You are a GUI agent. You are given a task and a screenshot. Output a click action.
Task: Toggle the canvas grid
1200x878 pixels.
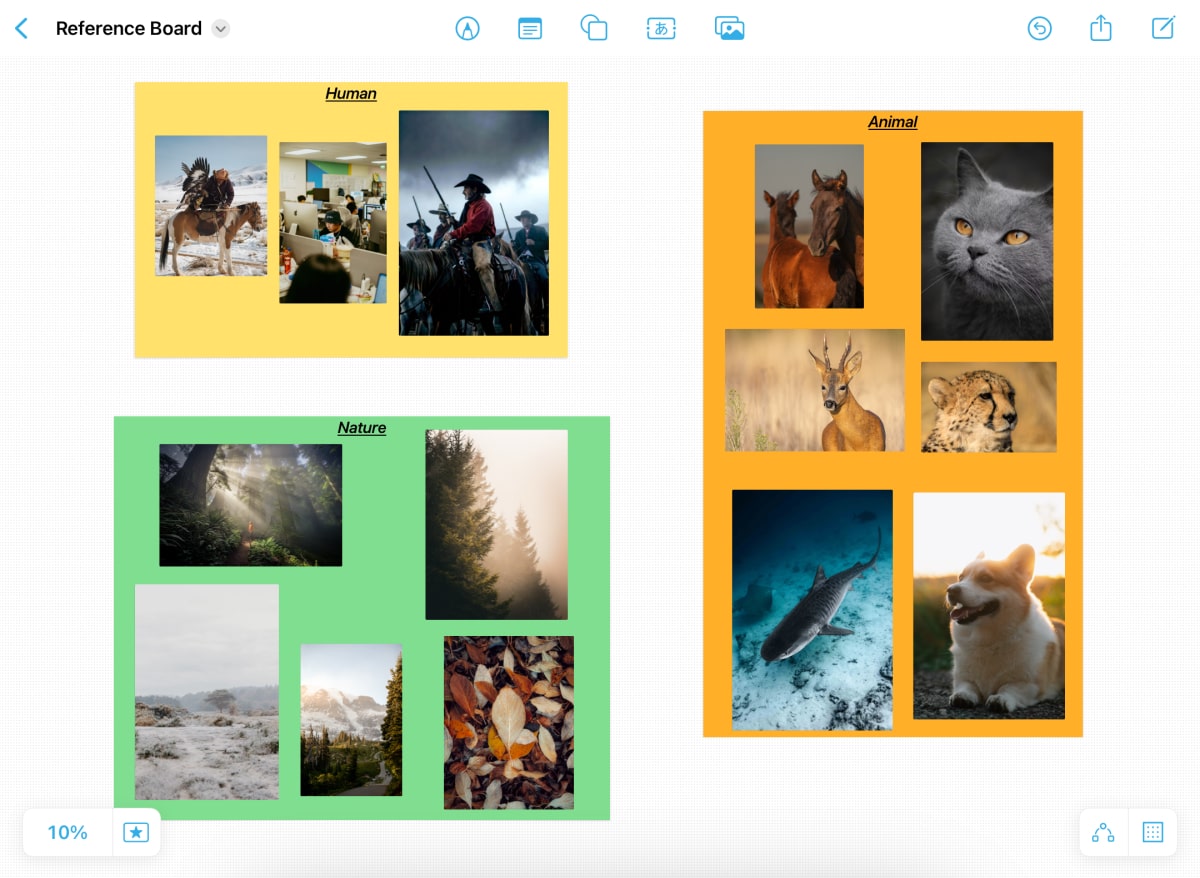tap(1153, 832)
